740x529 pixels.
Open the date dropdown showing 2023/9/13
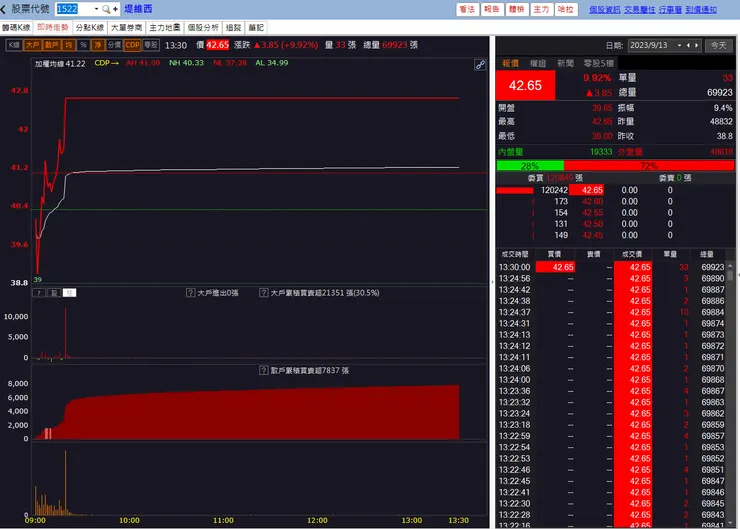click(679, 45)
